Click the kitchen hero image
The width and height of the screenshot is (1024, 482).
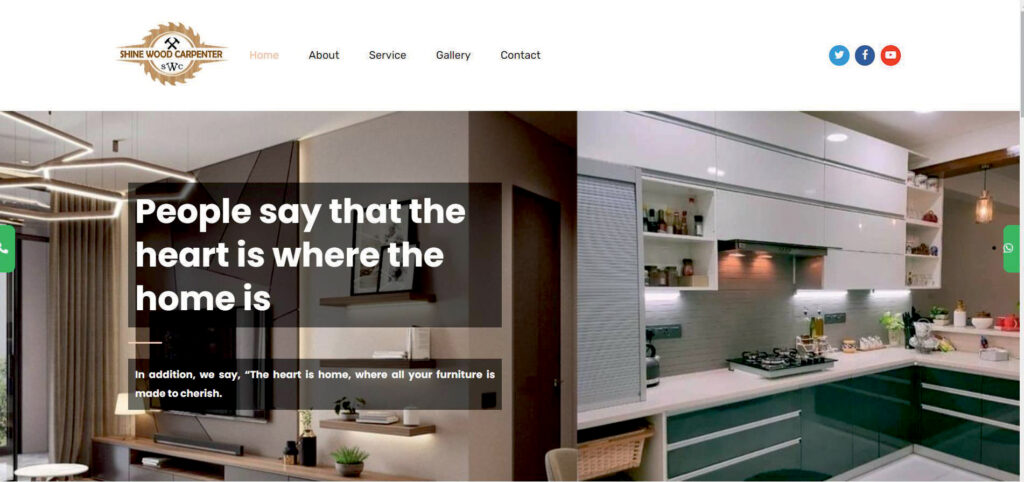(798, 296)
